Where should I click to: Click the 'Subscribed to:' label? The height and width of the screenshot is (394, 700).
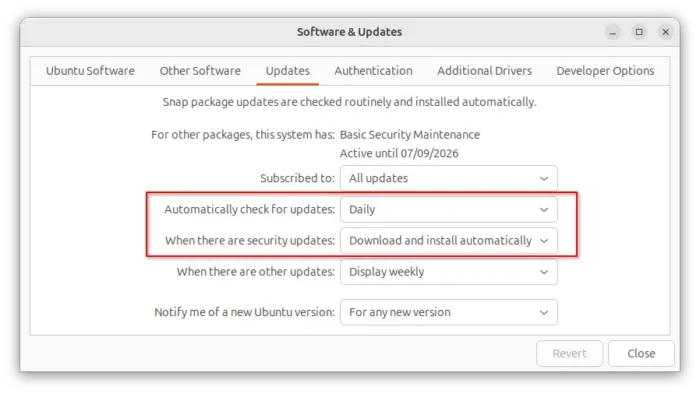(x=297, y=178)
